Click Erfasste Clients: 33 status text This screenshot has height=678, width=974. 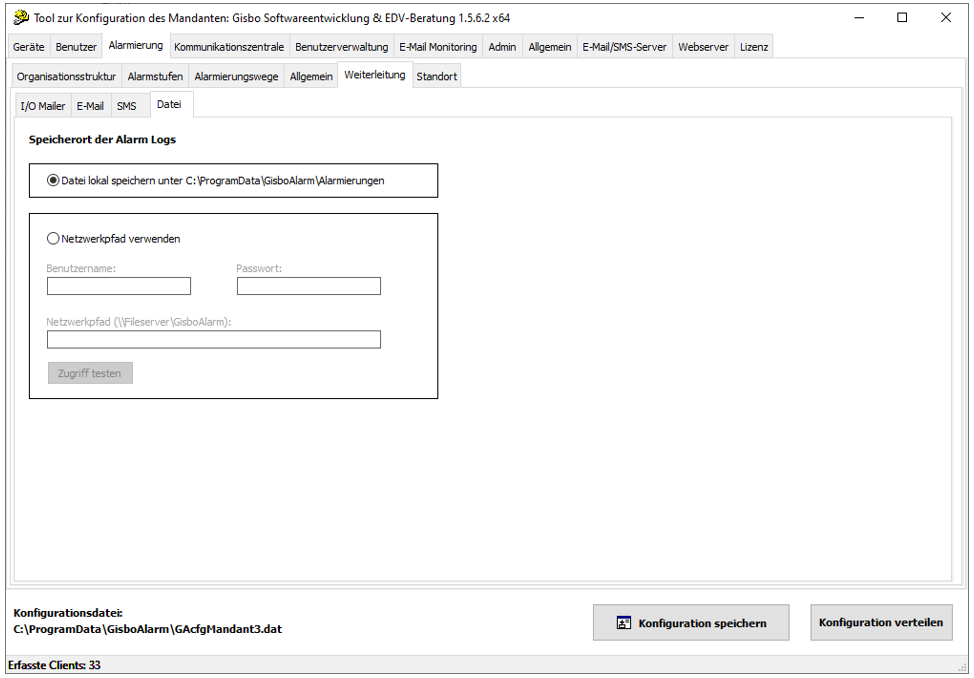(x=54, y=665)
